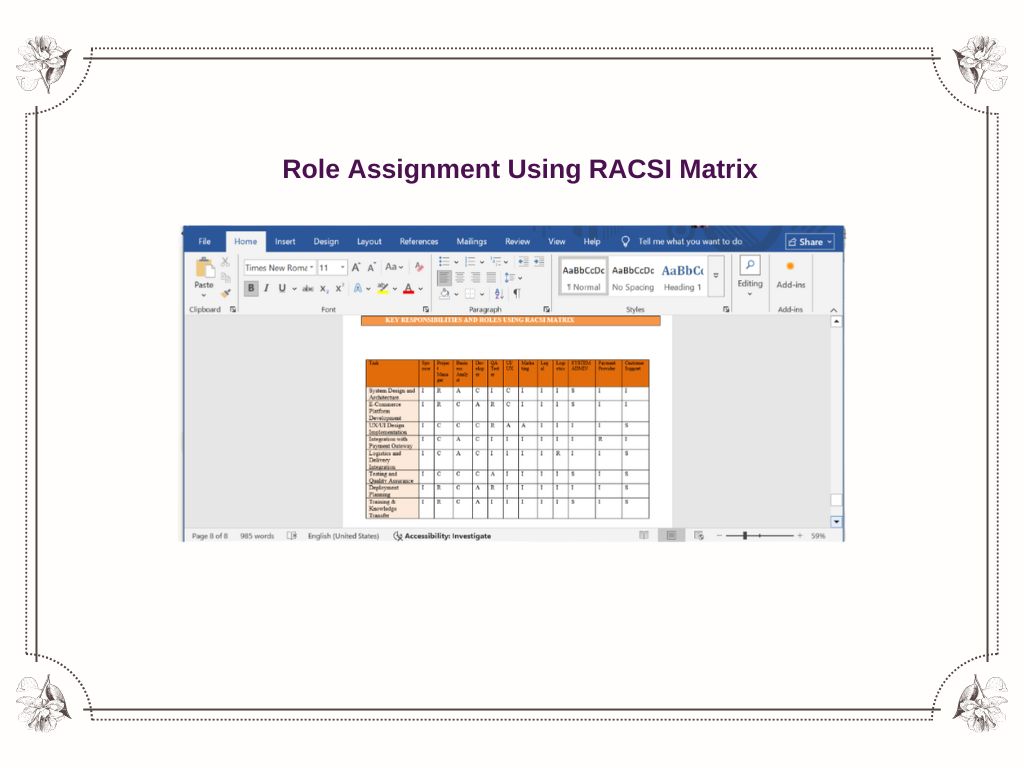Clear all formatting eraser icon
The height and width of the screenshot is (768, 1024).
tap(419, 267)
